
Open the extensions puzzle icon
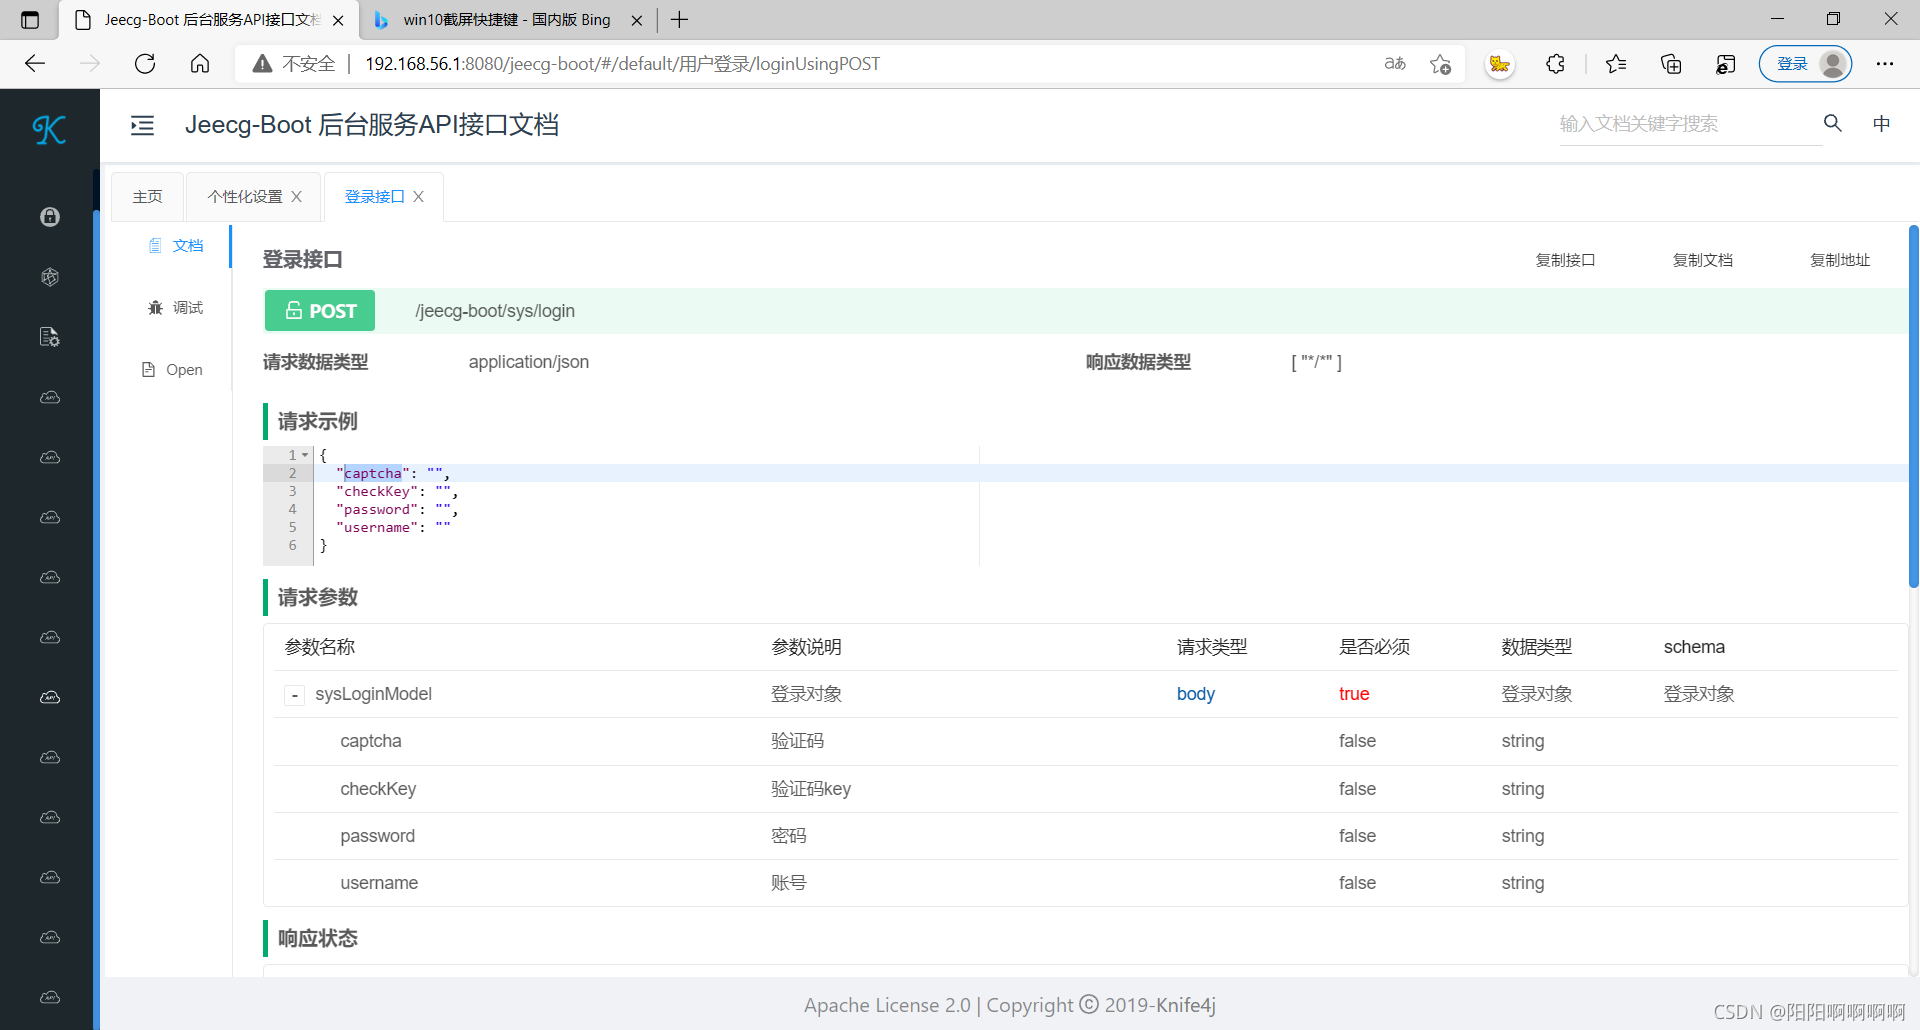coord(1555,64)
